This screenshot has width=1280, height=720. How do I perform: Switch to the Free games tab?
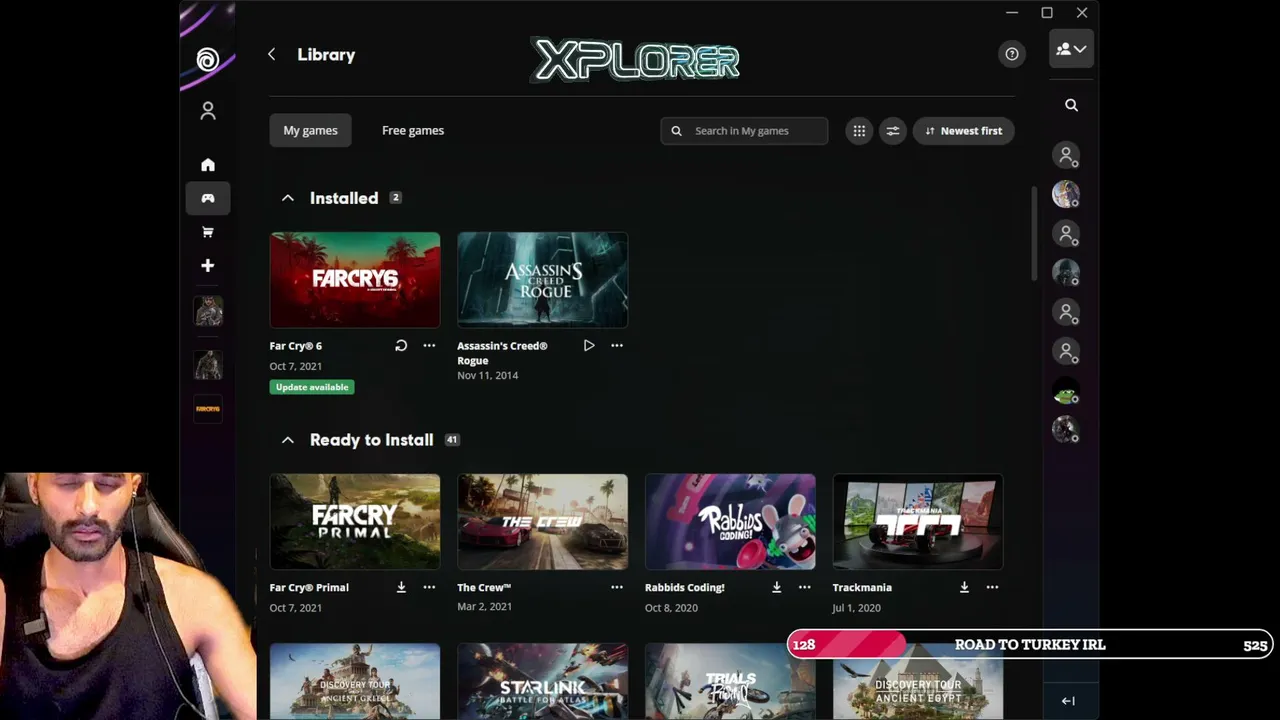coord(413,131)
